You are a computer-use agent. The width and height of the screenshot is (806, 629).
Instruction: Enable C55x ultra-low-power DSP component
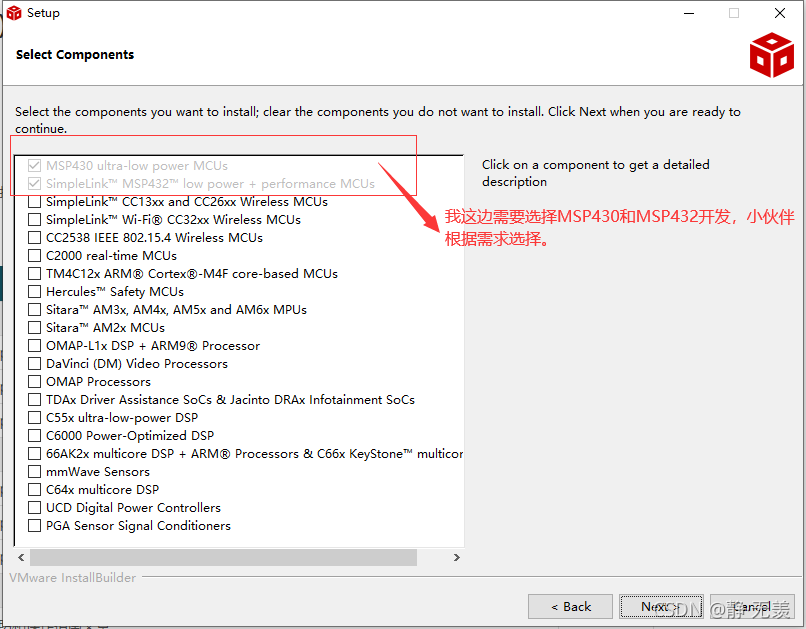[34, 417]
